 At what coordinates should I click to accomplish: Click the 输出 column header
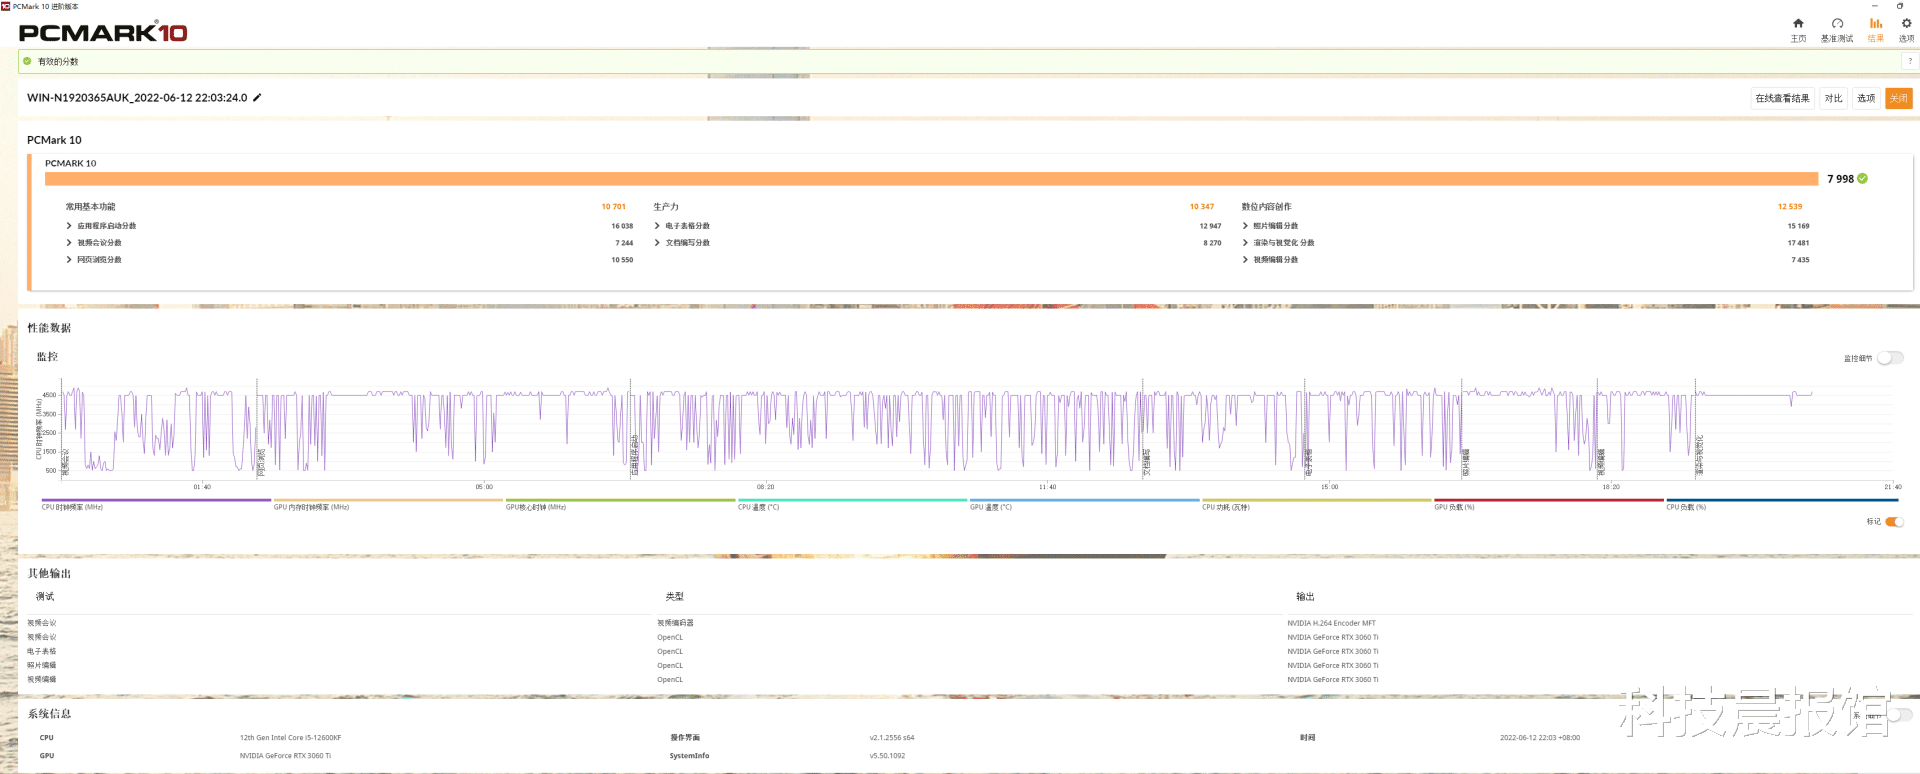[x=1305, y=597]
